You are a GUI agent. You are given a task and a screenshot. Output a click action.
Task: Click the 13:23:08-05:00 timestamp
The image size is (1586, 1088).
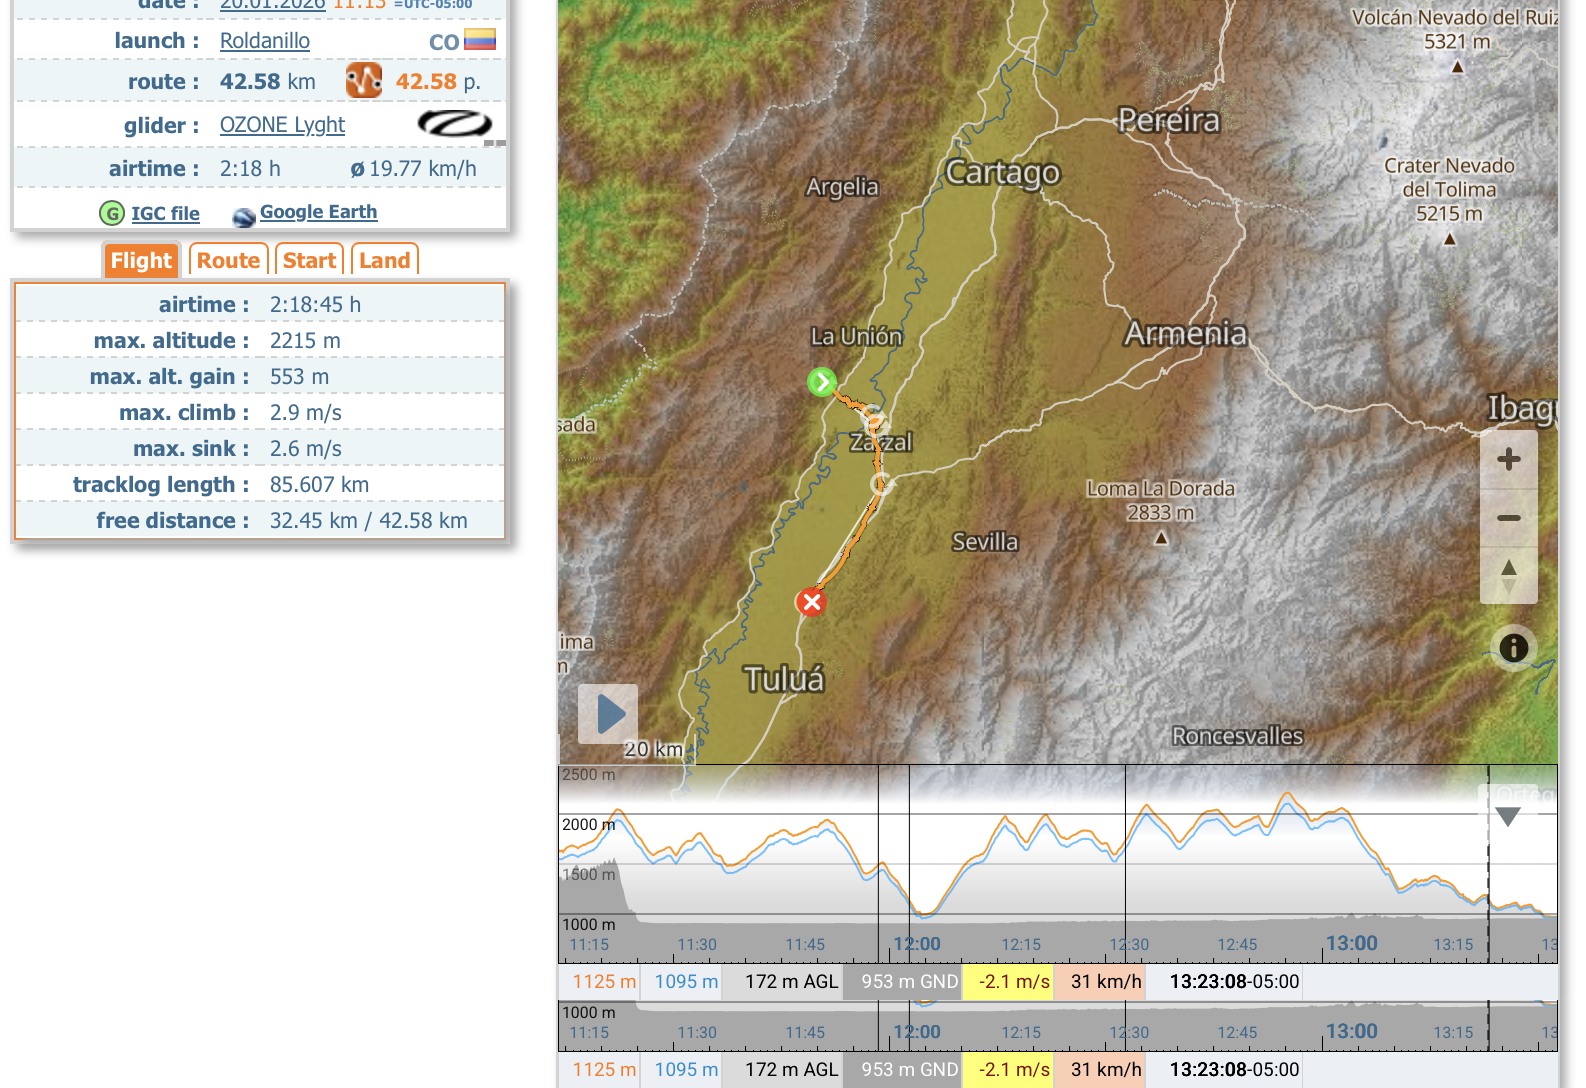[1234, 981]
